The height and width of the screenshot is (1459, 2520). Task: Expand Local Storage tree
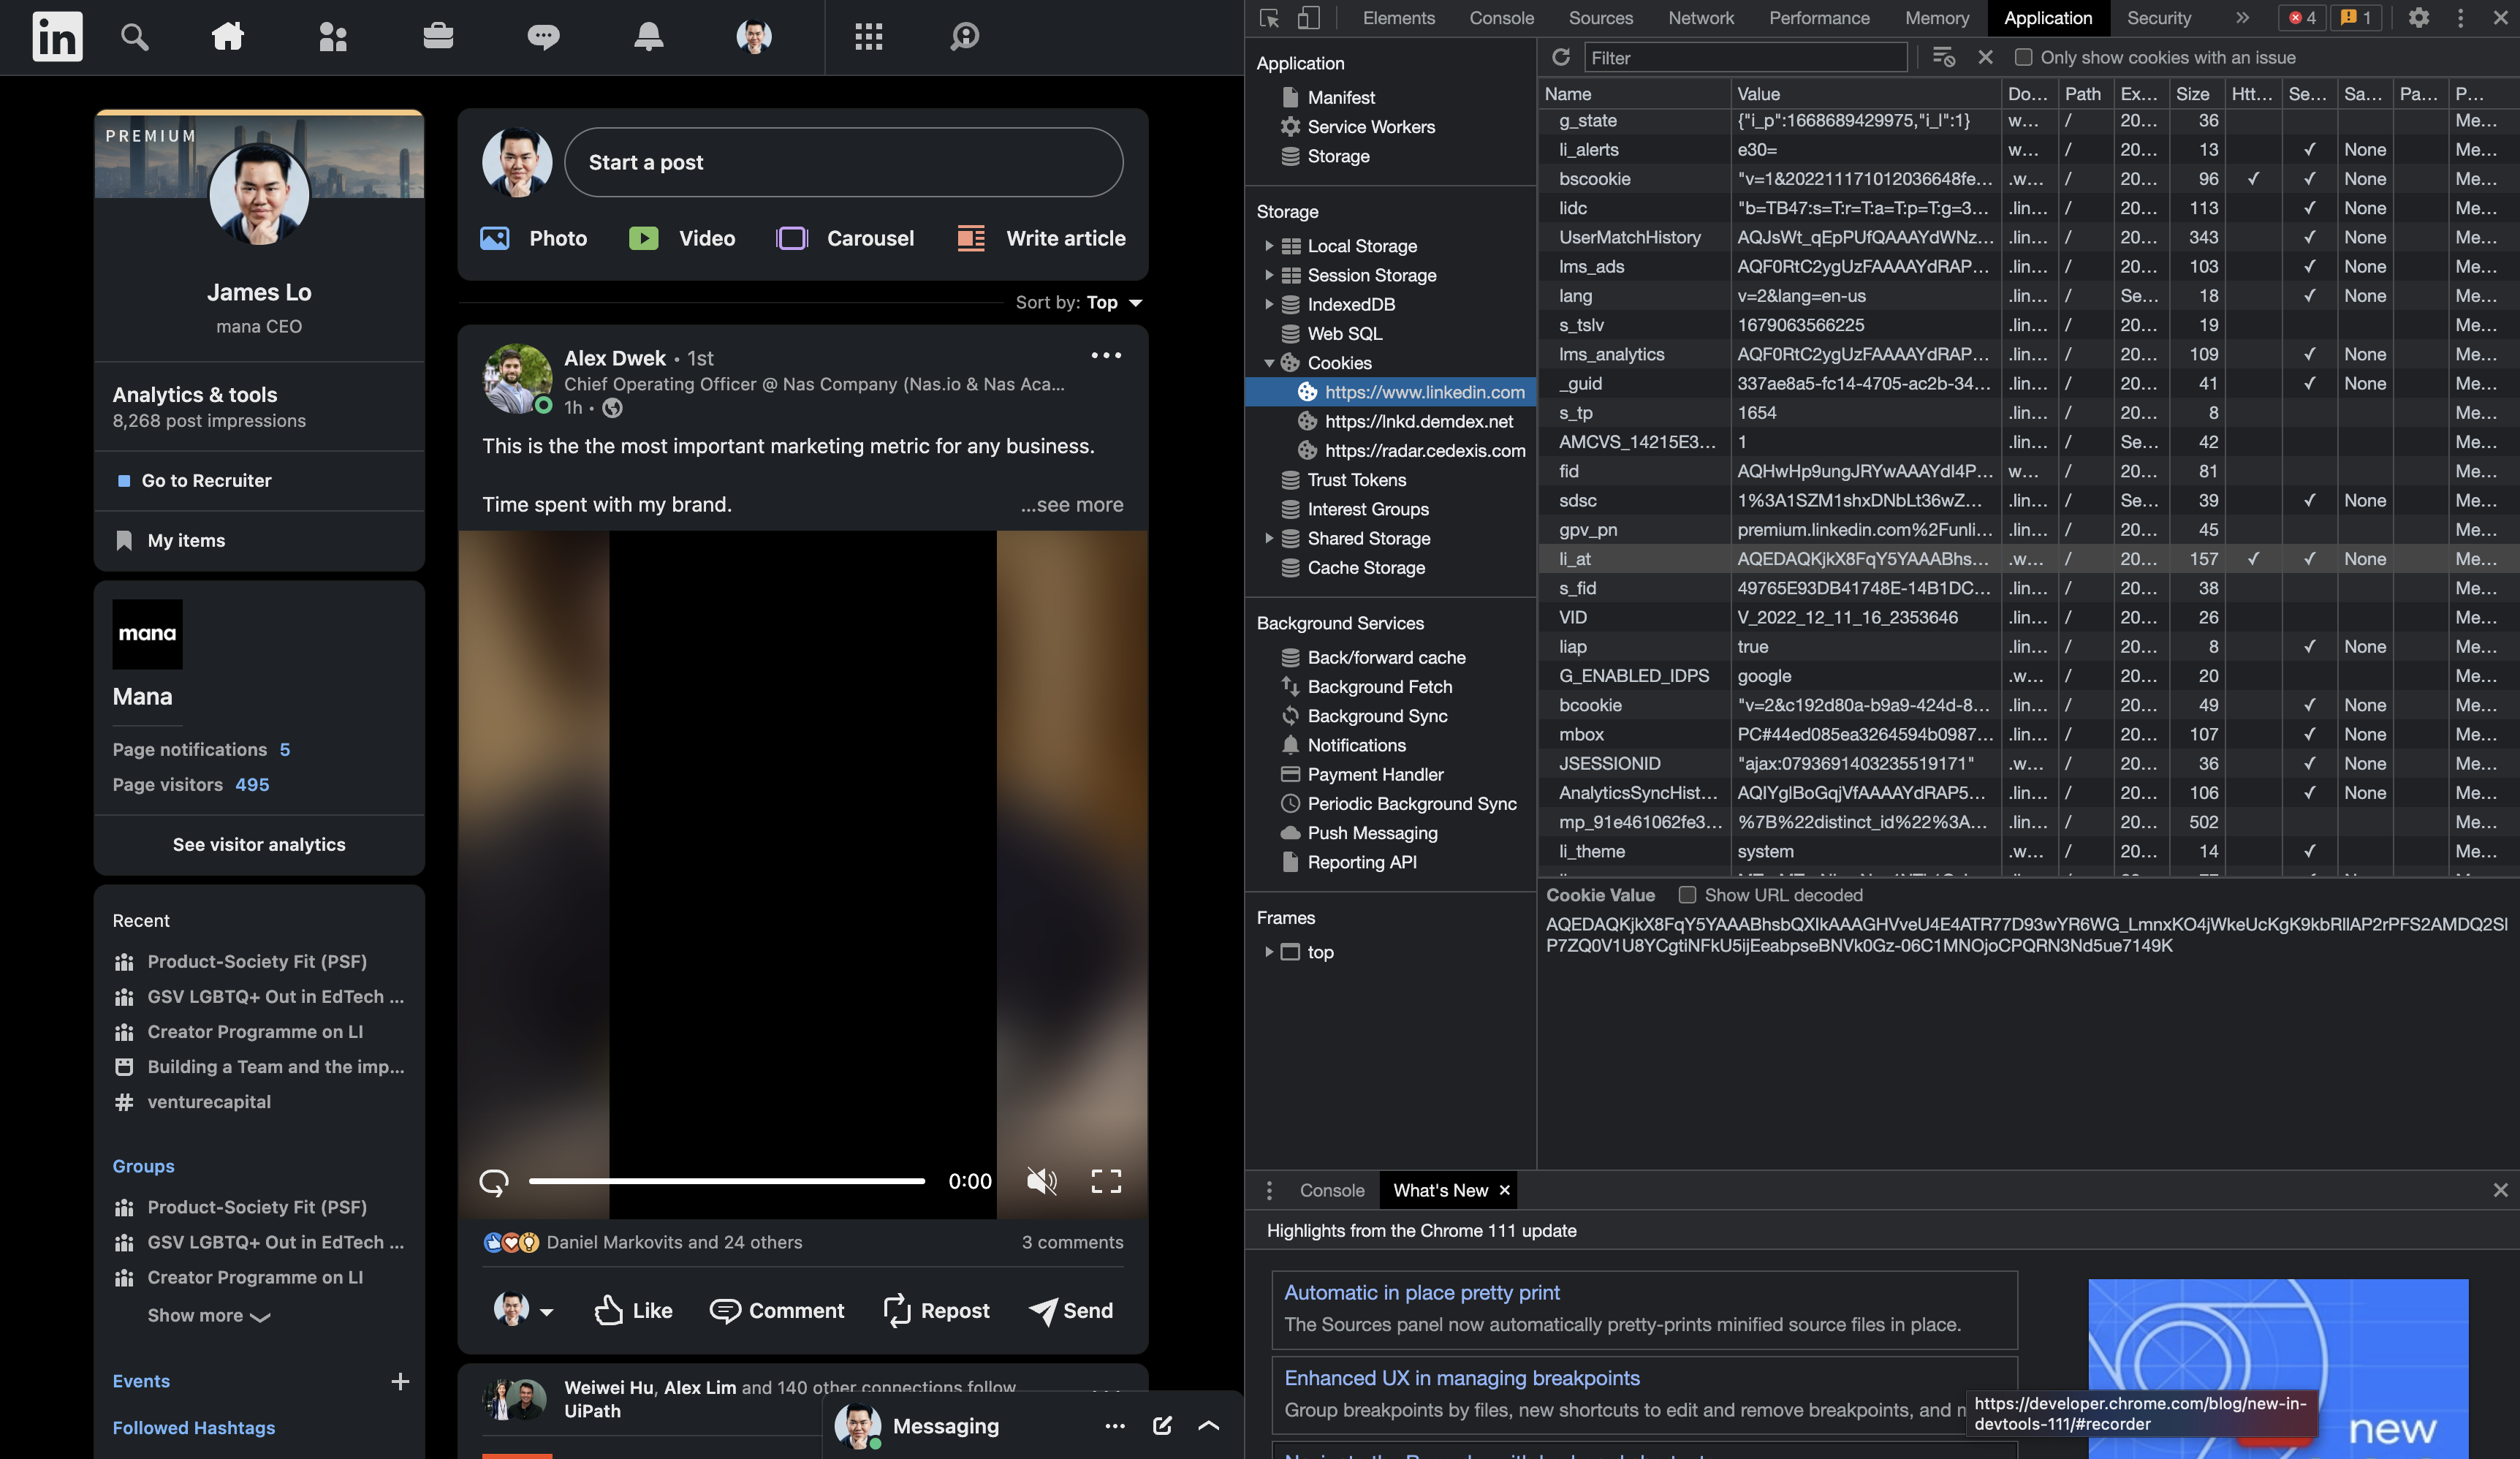click(x=1269, y=246)
